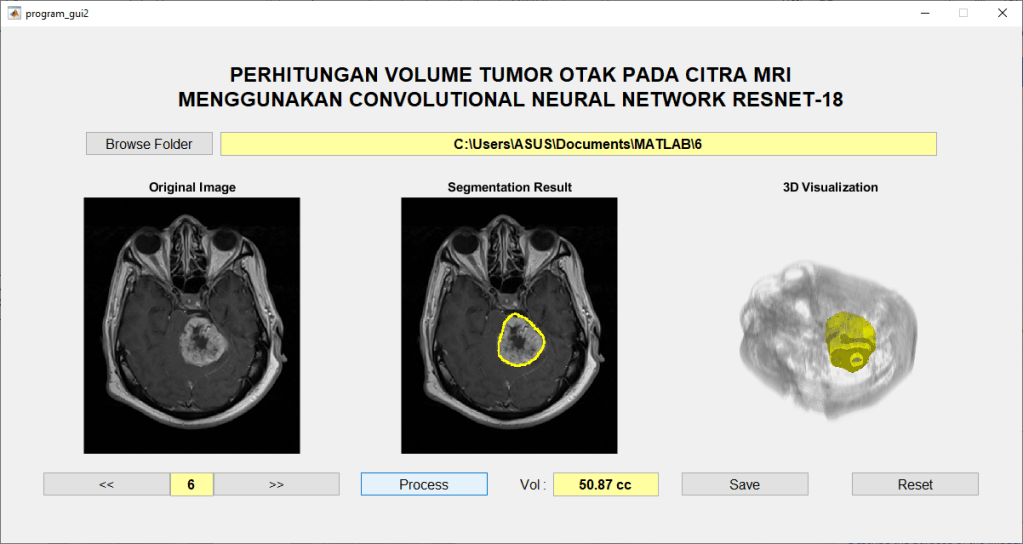Go to previous slice with << button
Image resolution: width=1023 pixels, height=544 pixels.
(106, 484)
